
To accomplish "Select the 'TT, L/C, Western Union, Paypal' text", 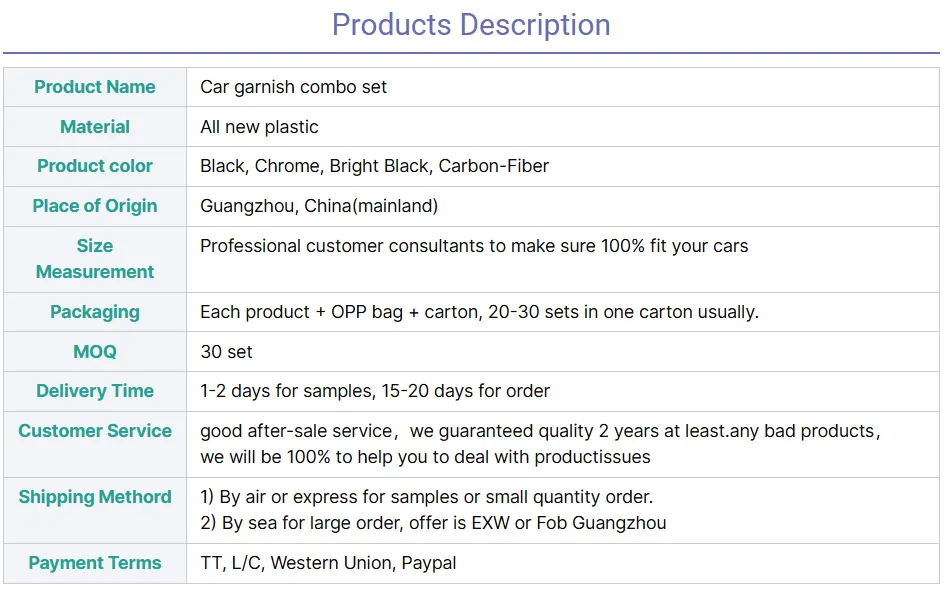I will (328, 563).
